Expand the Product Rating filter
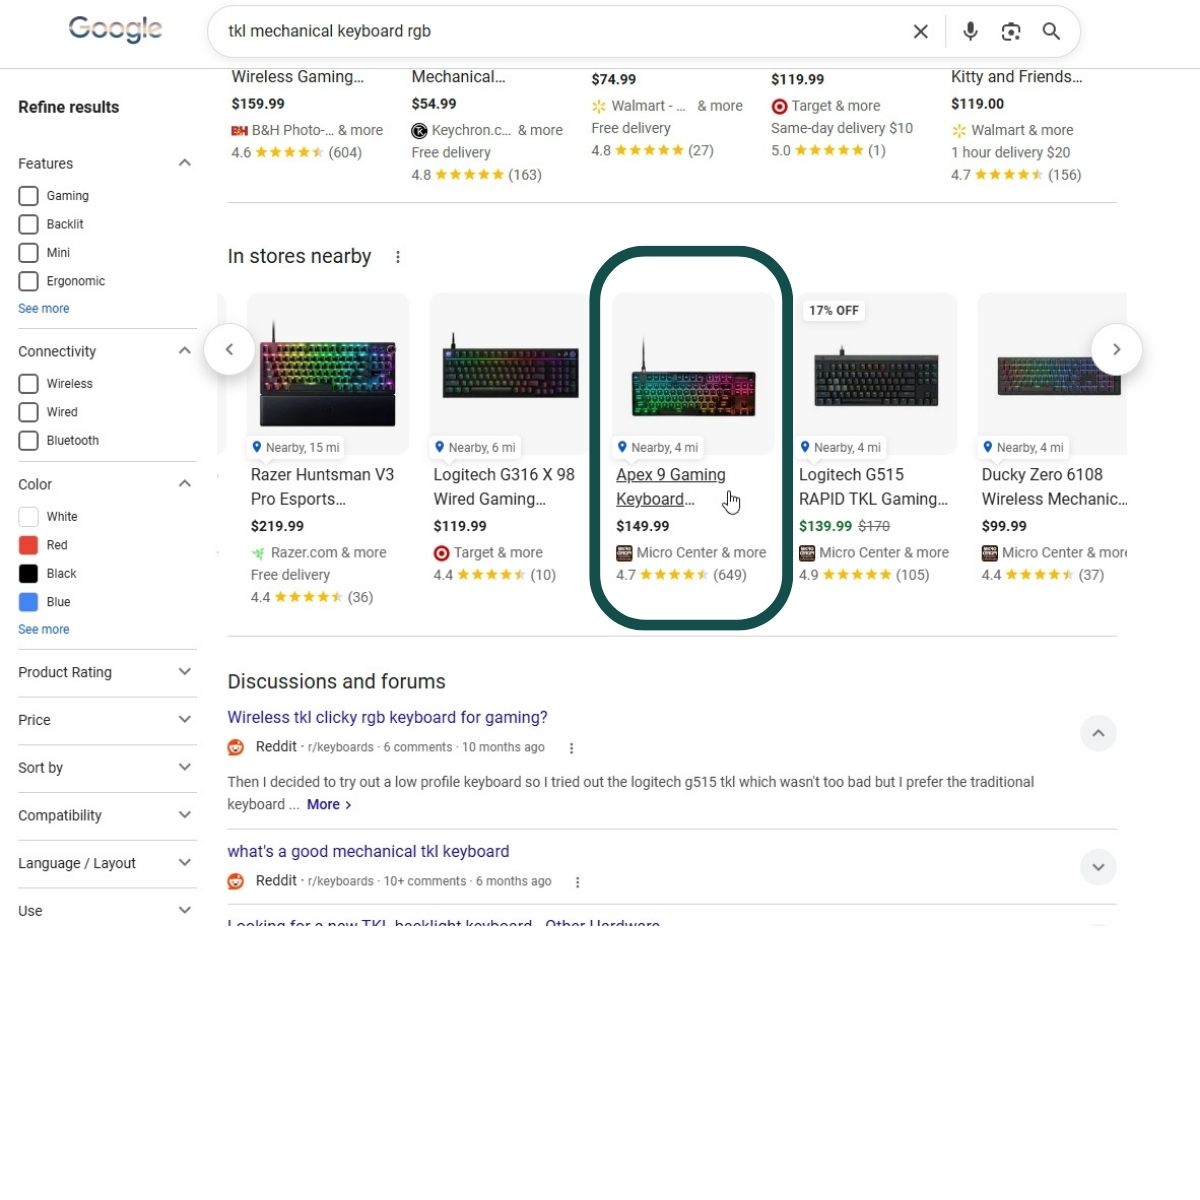The height and width of the screenshot is (1200, 1200). [x=184, y=672]
